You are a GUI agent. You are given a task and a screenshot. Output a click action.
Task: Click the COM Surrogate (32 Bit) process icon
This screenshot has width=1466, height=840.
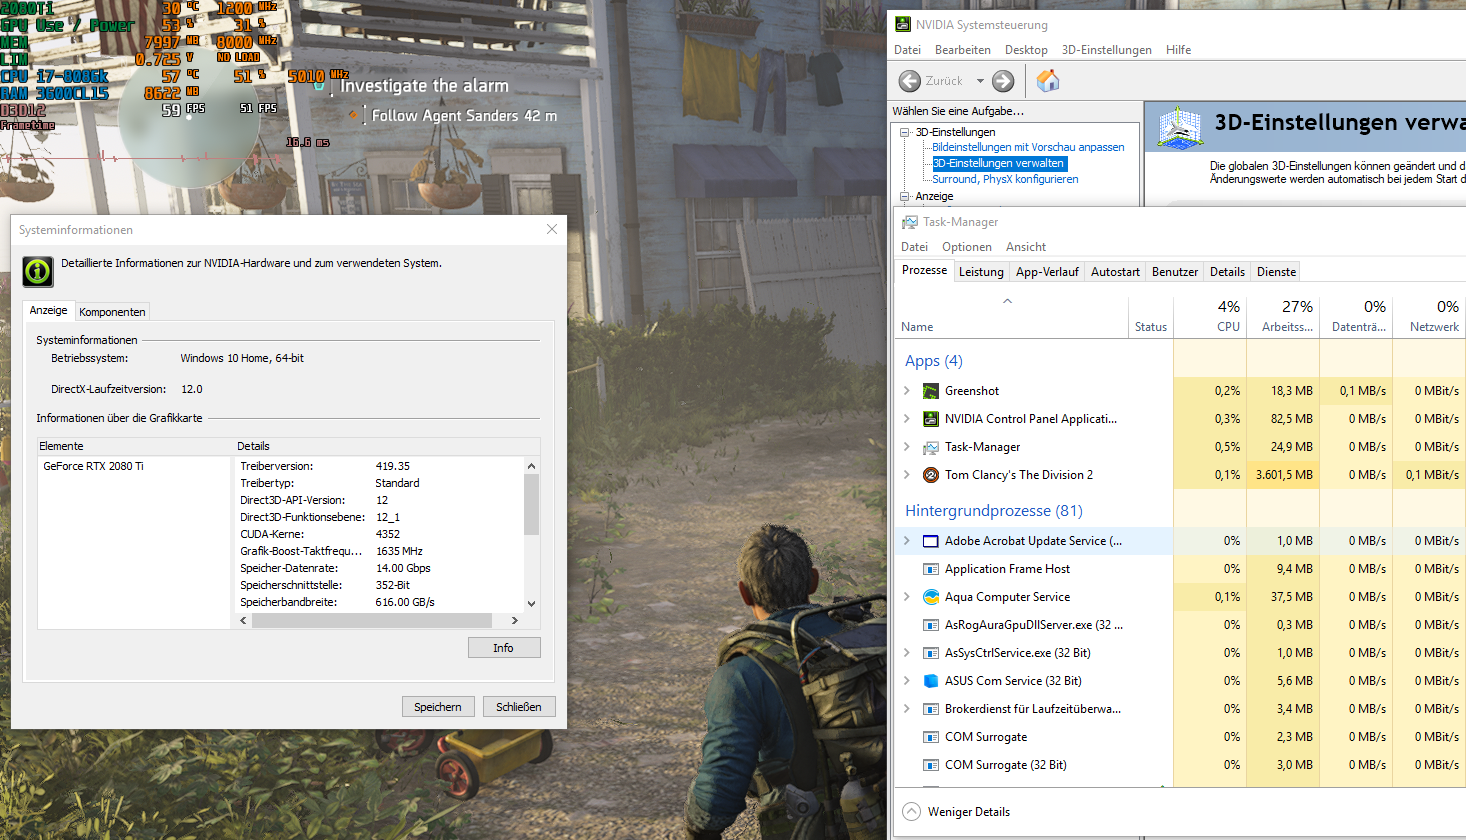tap(930, 765)
